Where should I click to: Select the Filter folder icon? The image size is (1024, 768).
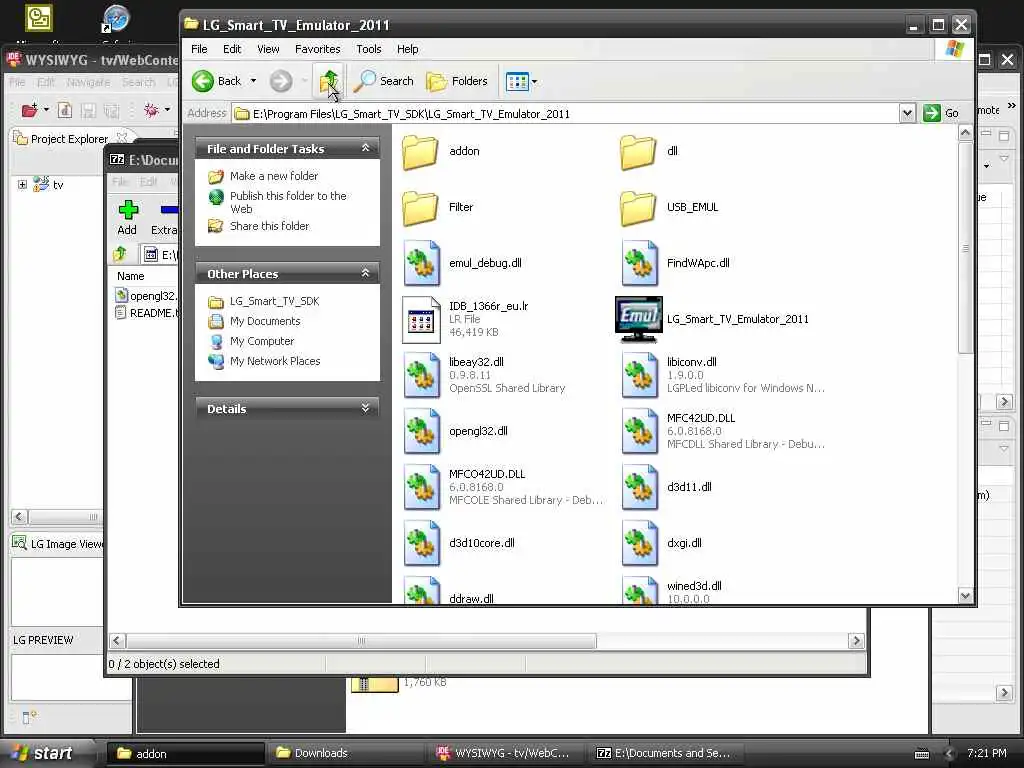pyautogui.click(x=420, y=208)
